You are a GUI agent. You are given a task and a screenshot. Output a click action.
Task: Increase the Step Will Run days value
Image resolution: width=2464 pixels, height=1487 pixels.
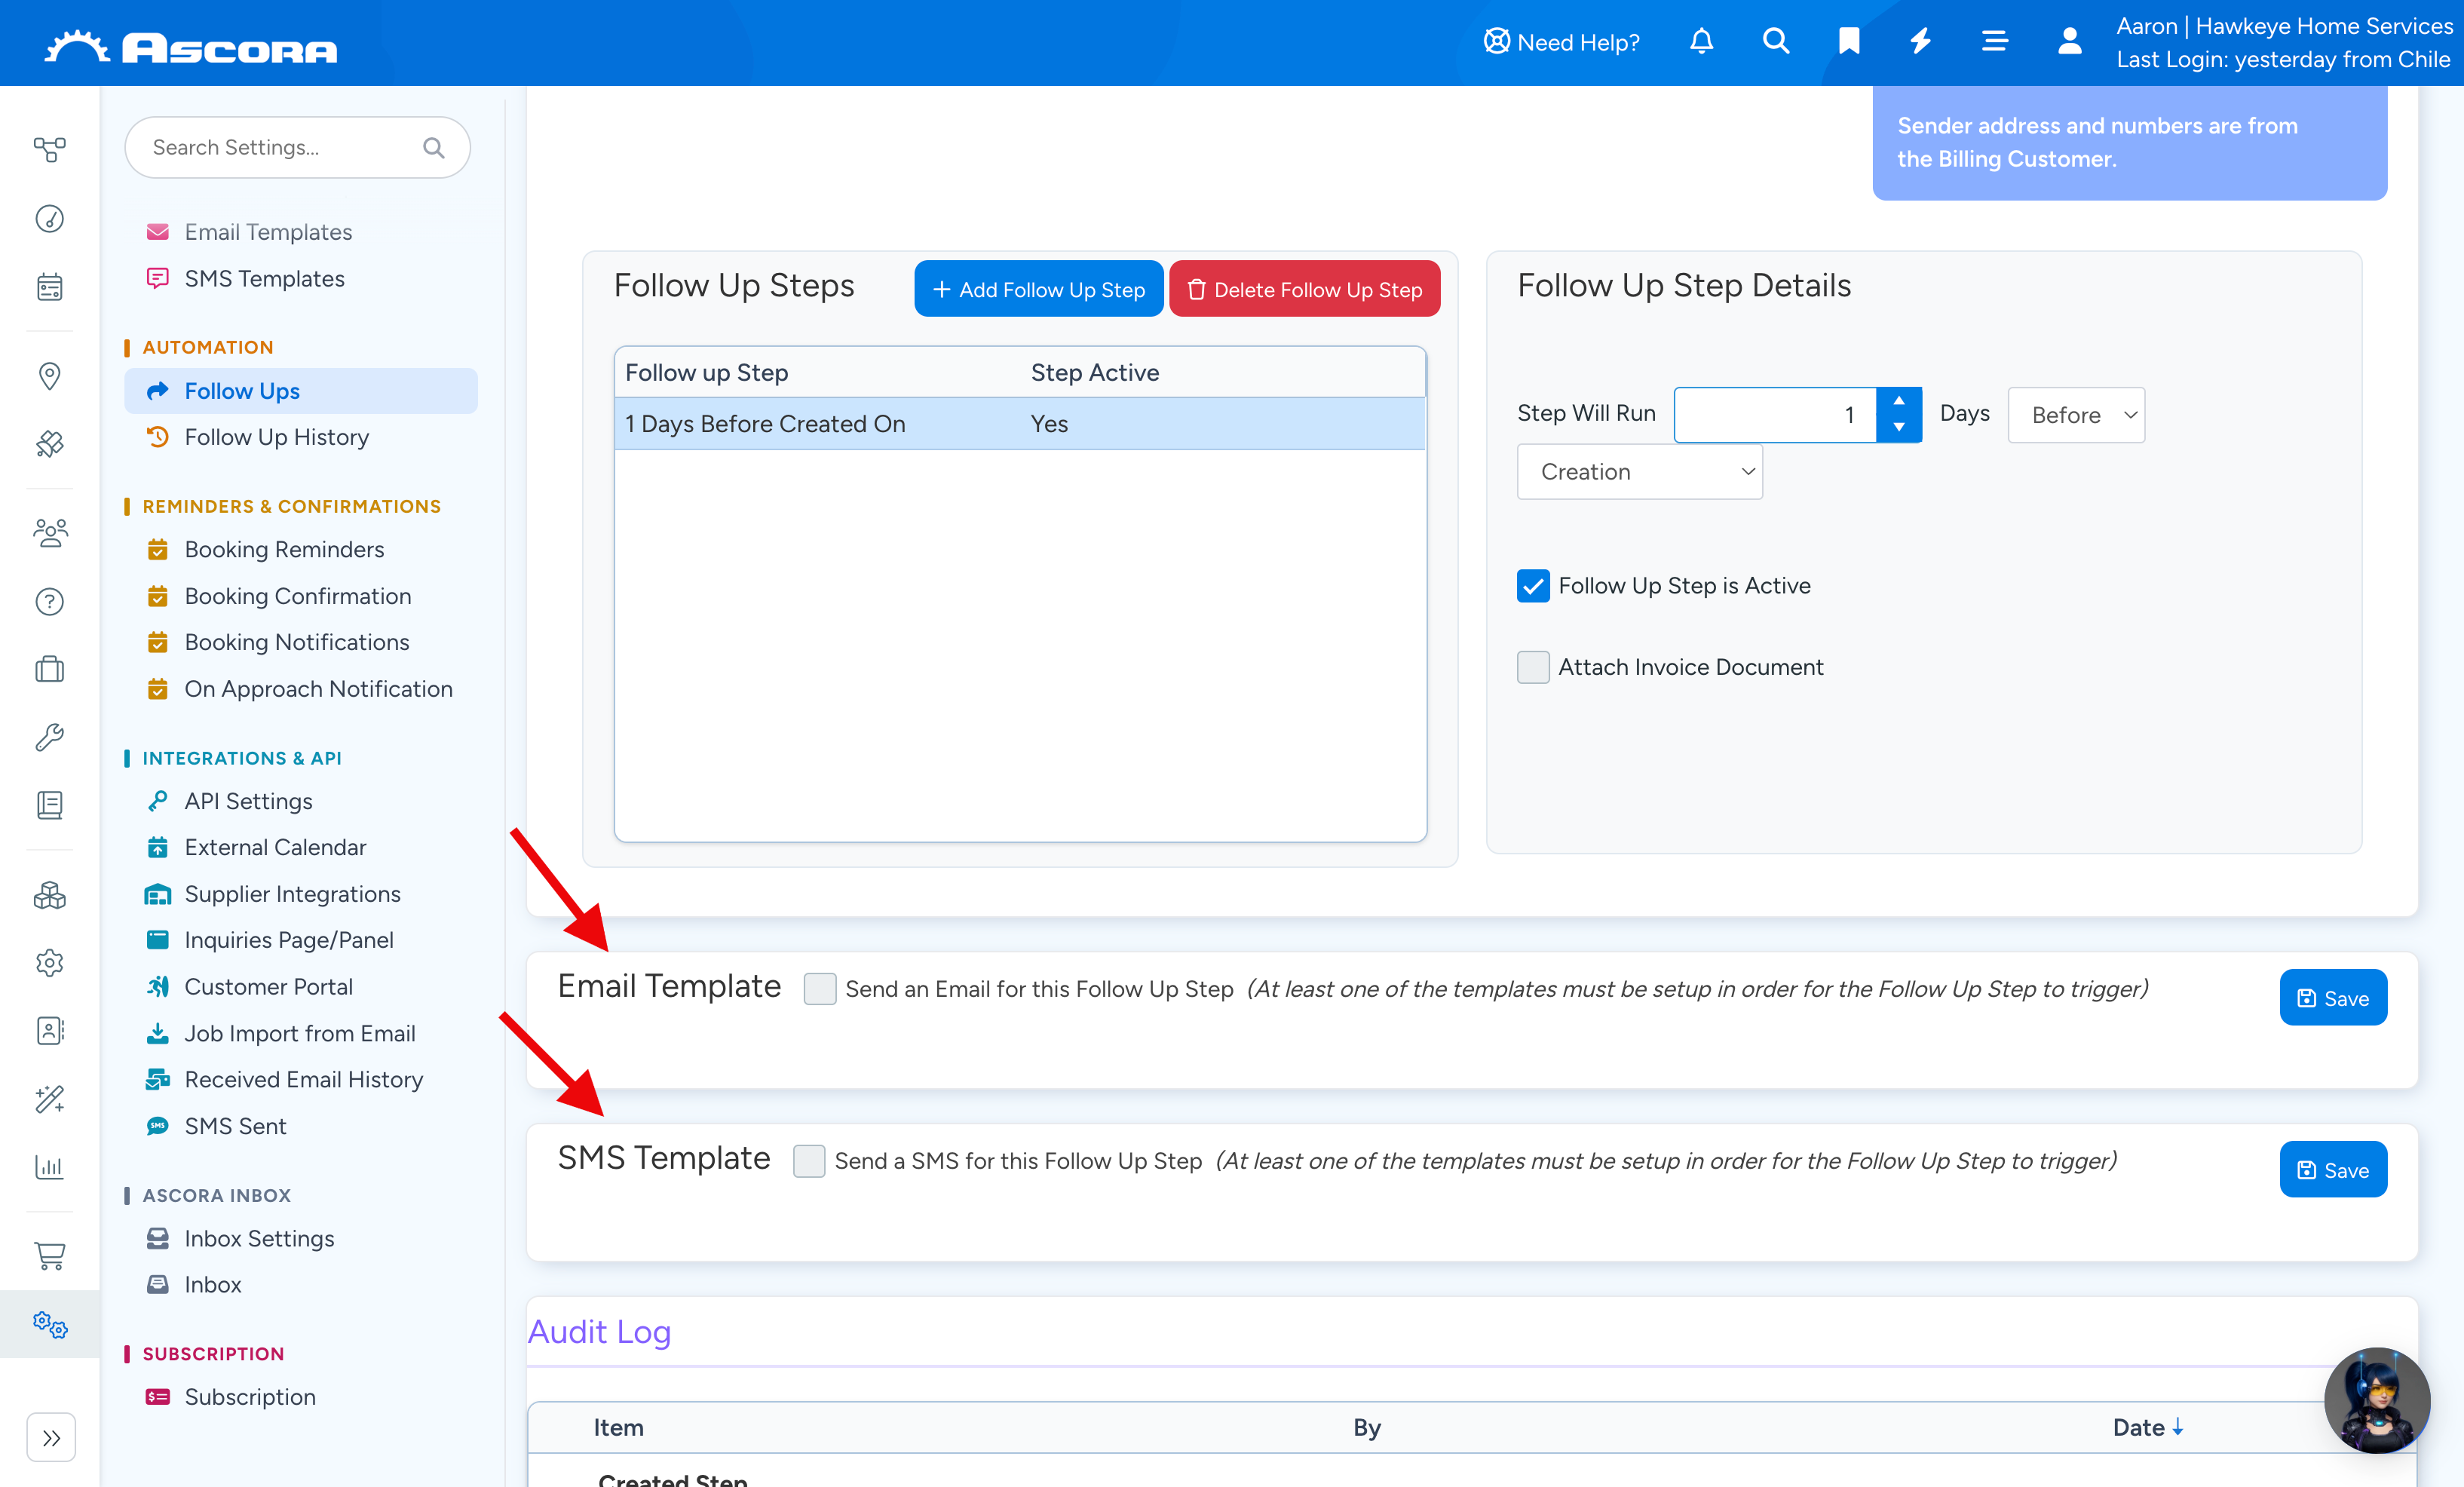[x=1898, y=401]
